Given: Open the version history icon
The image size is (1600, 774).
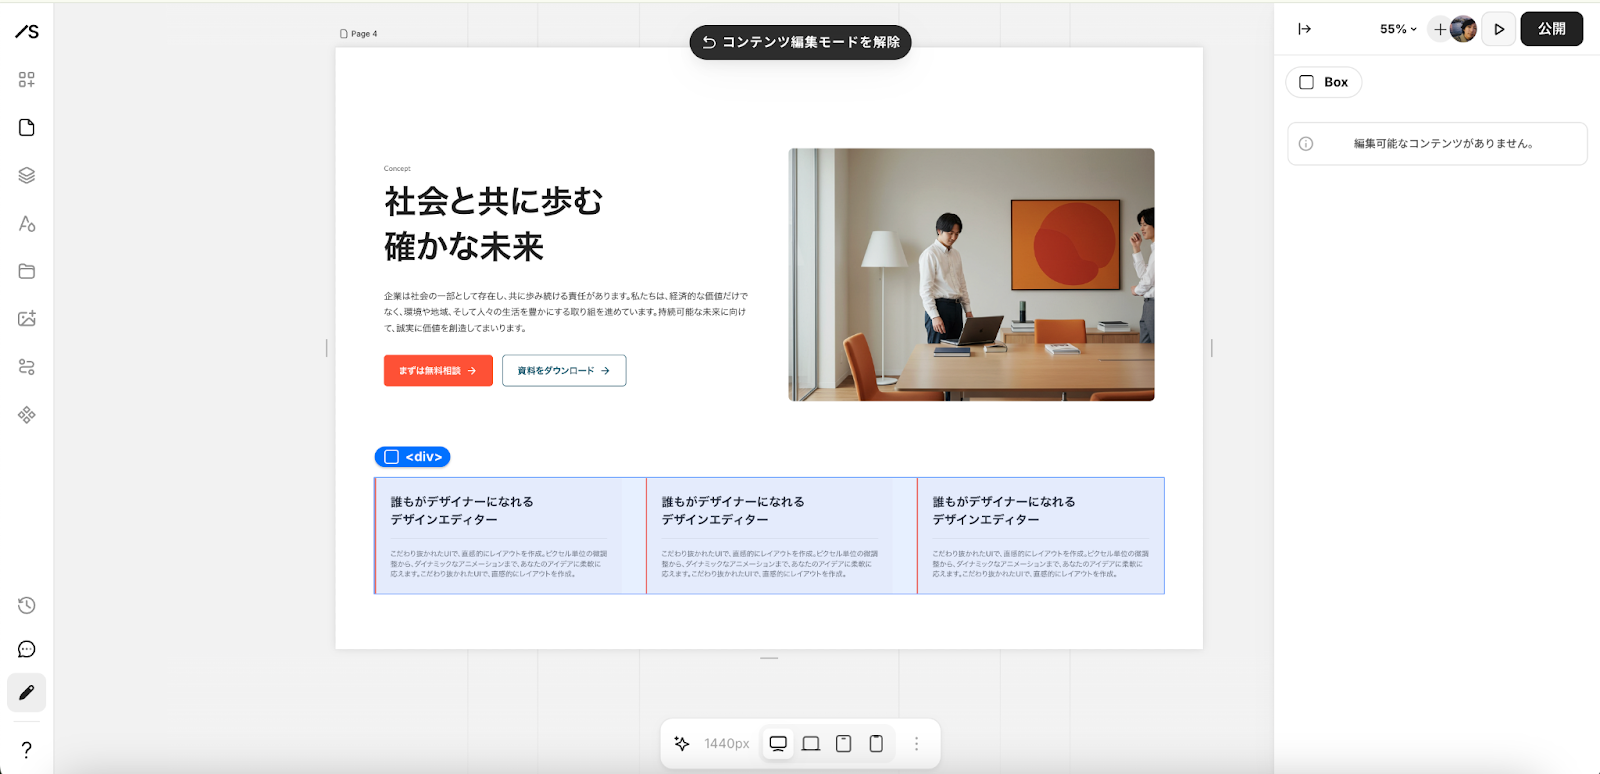Looking at the screenshot, I should 27,606.
